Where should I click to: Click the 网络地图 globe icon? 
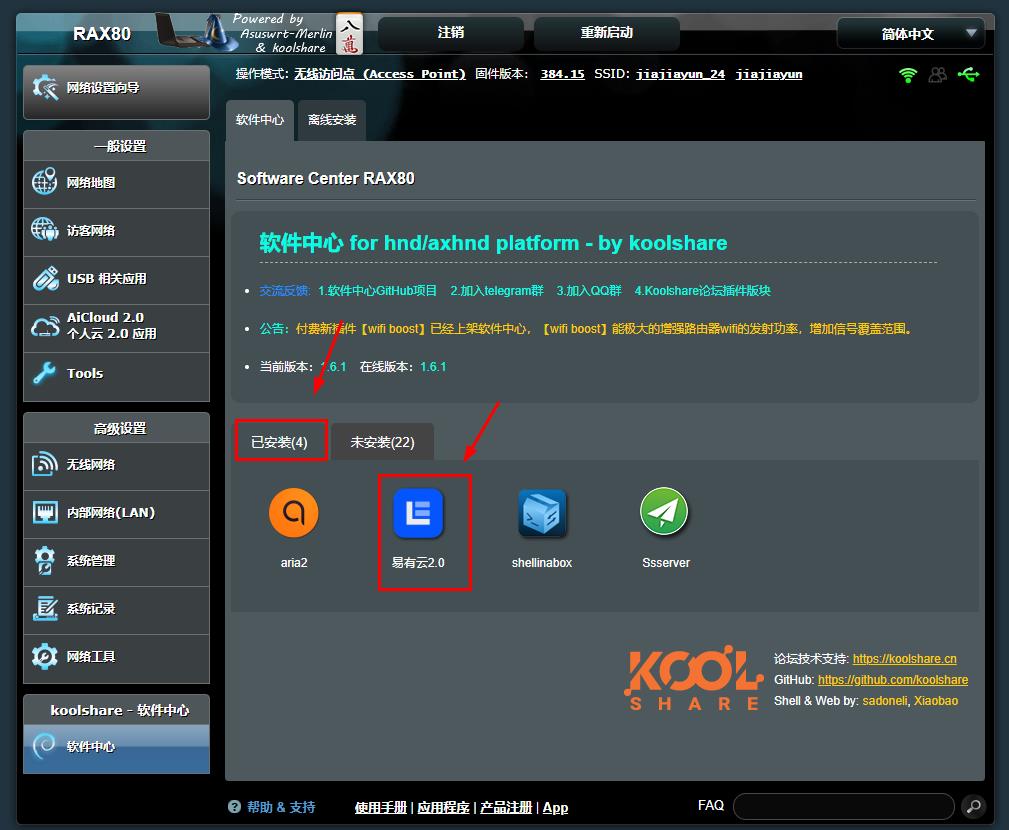(x=45, y=182)
